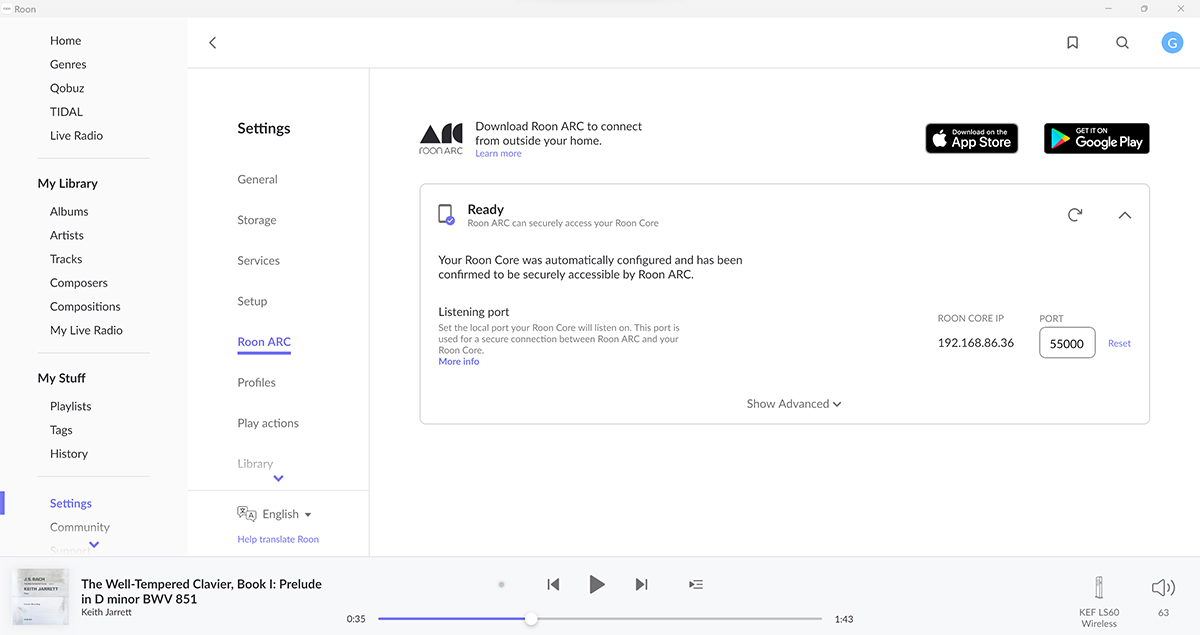
Task: Browse Albums in My Library
Action: coord(69,212)
